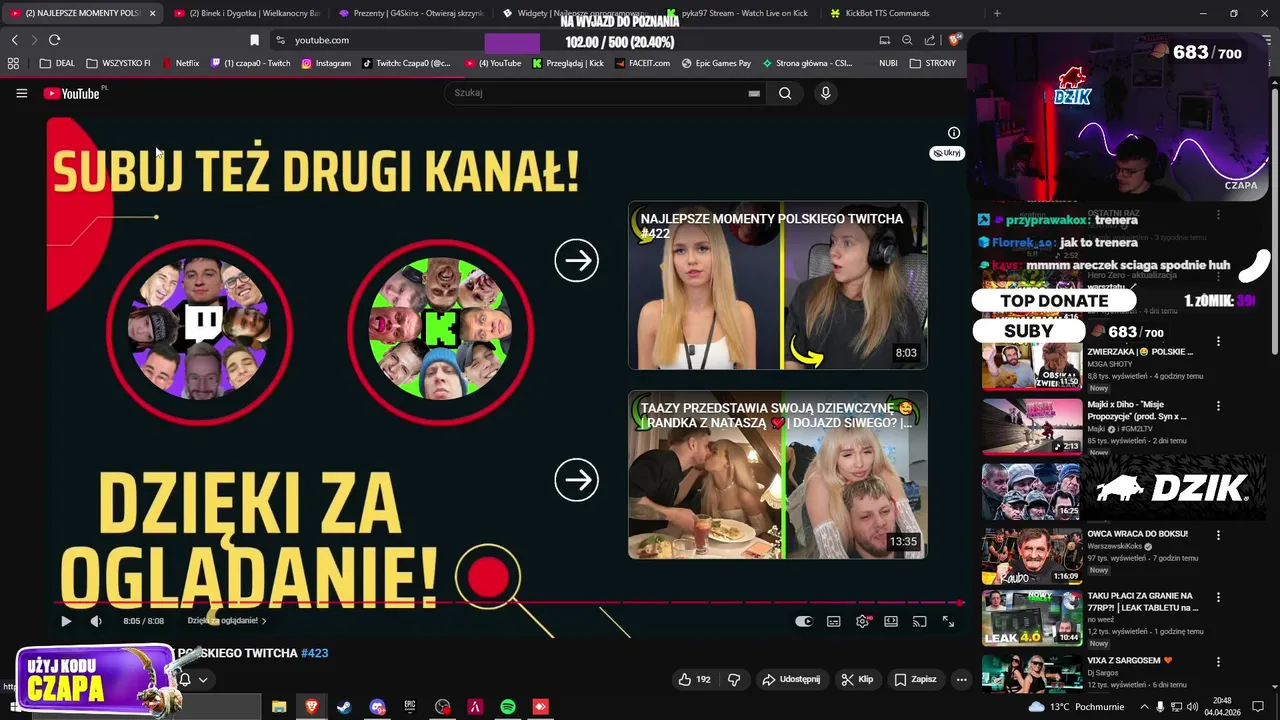Expand notification bell dropdown chevron
1280x720 pixels.
tap(203, 680)
